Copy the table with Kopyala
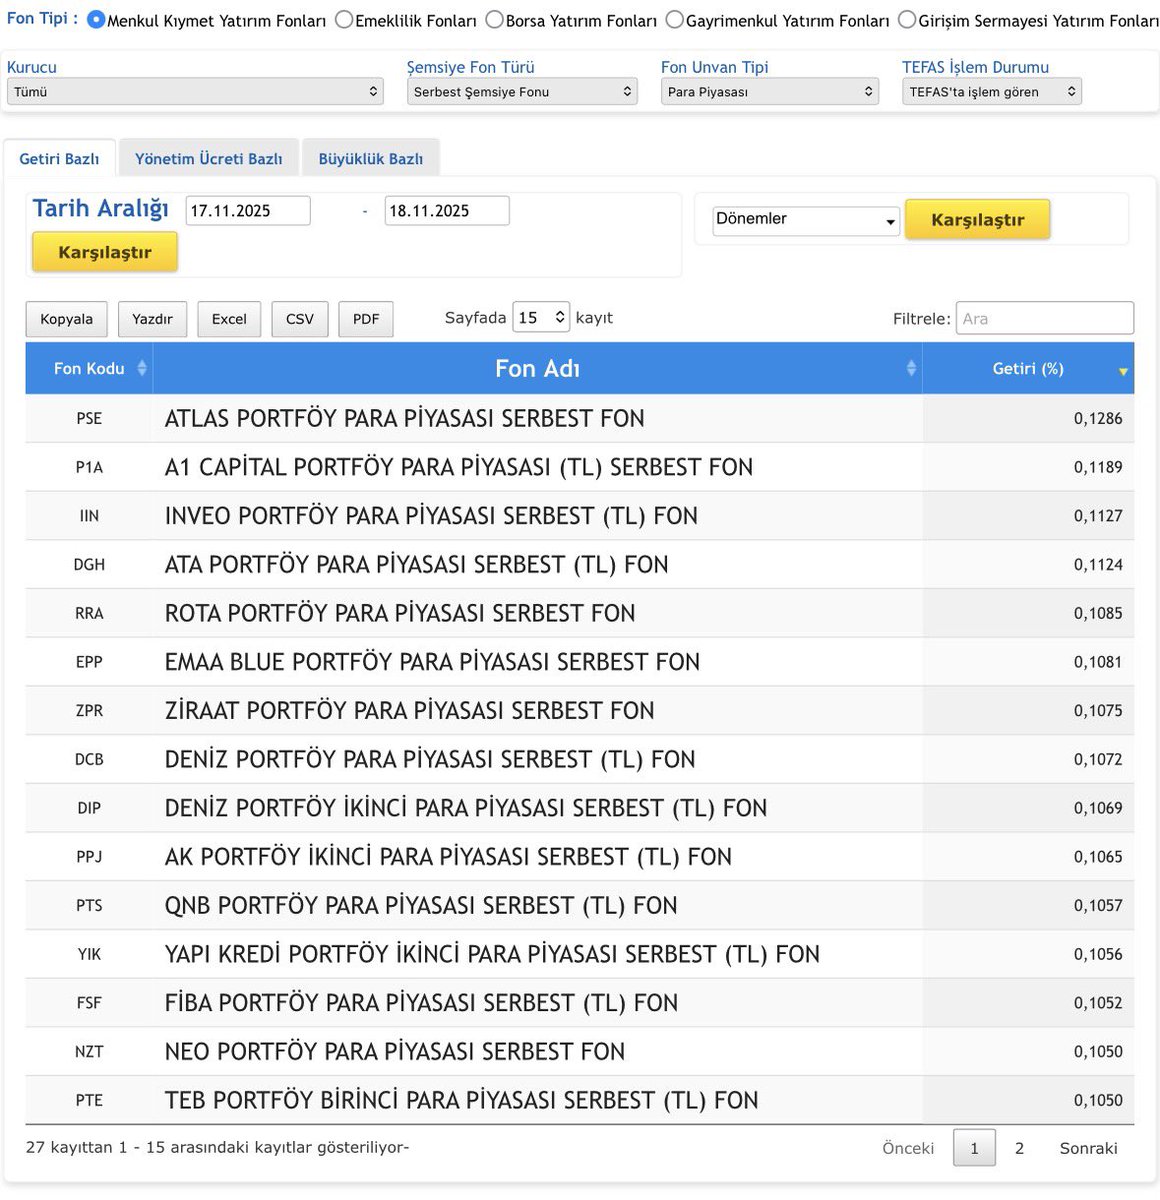This screenshot has width=1160, height=1200. coord(66,319)
